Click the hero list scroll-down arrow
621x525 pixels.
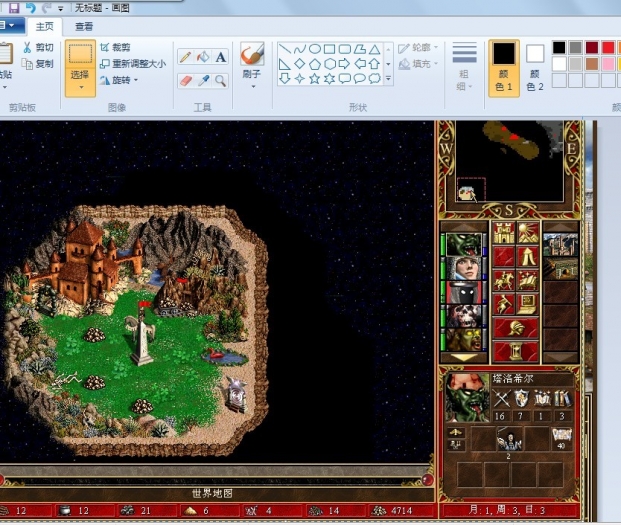(x=464, y=358)
